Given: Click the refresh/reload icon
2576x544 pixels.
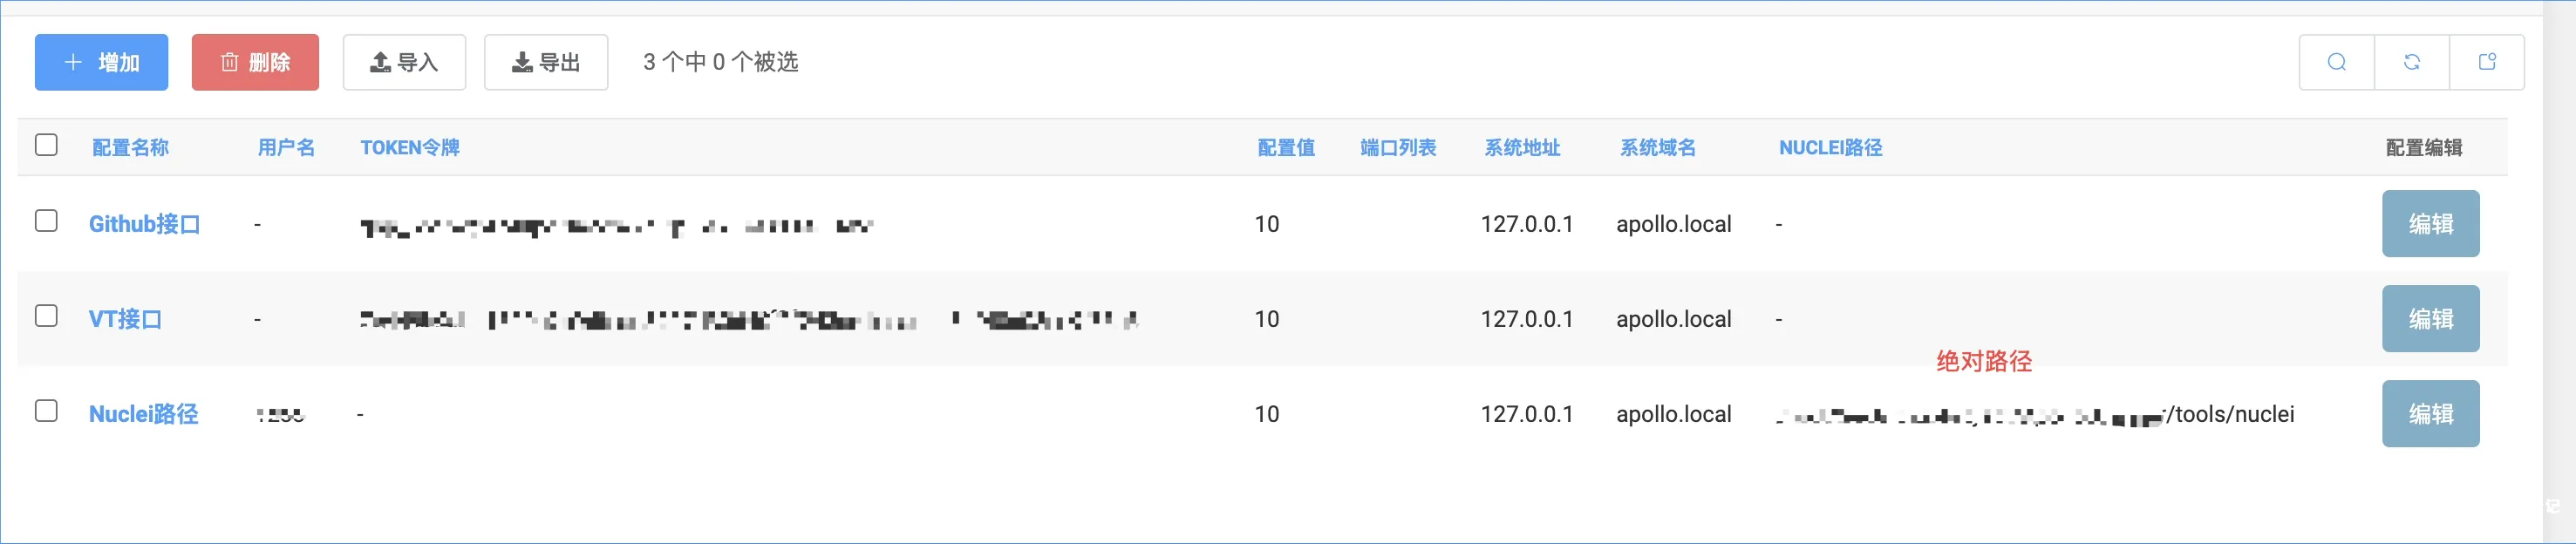Looking at the screenshot, I should pyautogui.click(x=2412, y=61).
